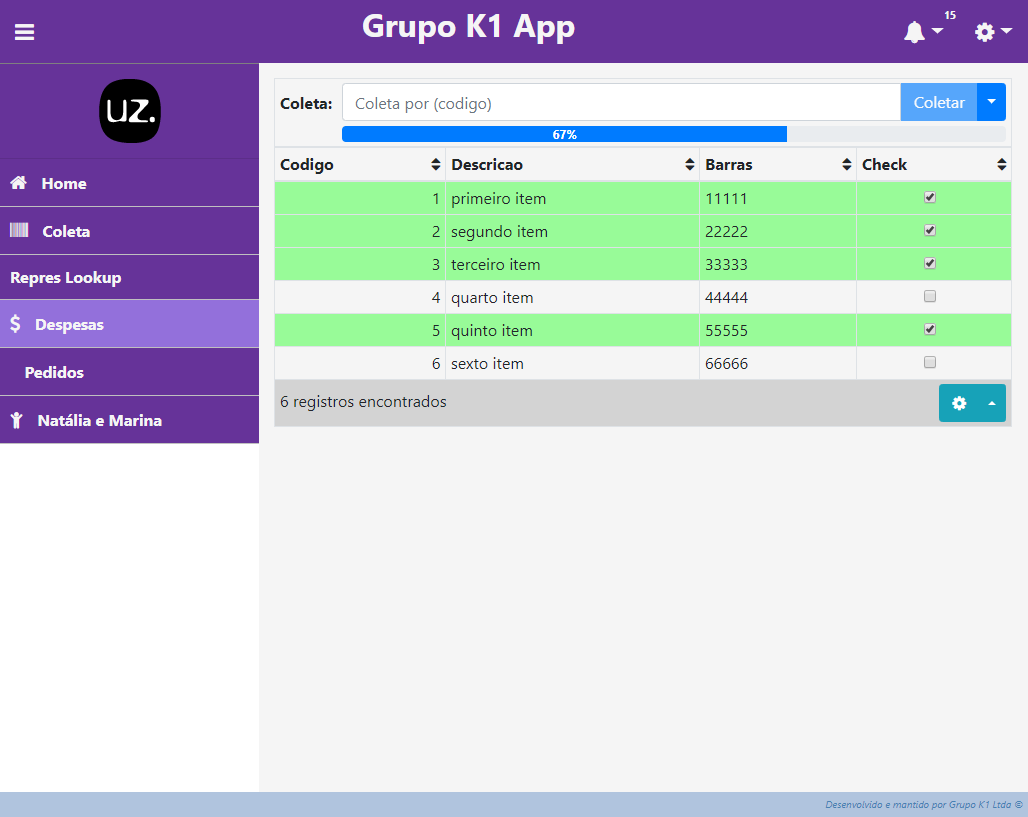Expand the footer caret-up dropdown

[992, 403]
